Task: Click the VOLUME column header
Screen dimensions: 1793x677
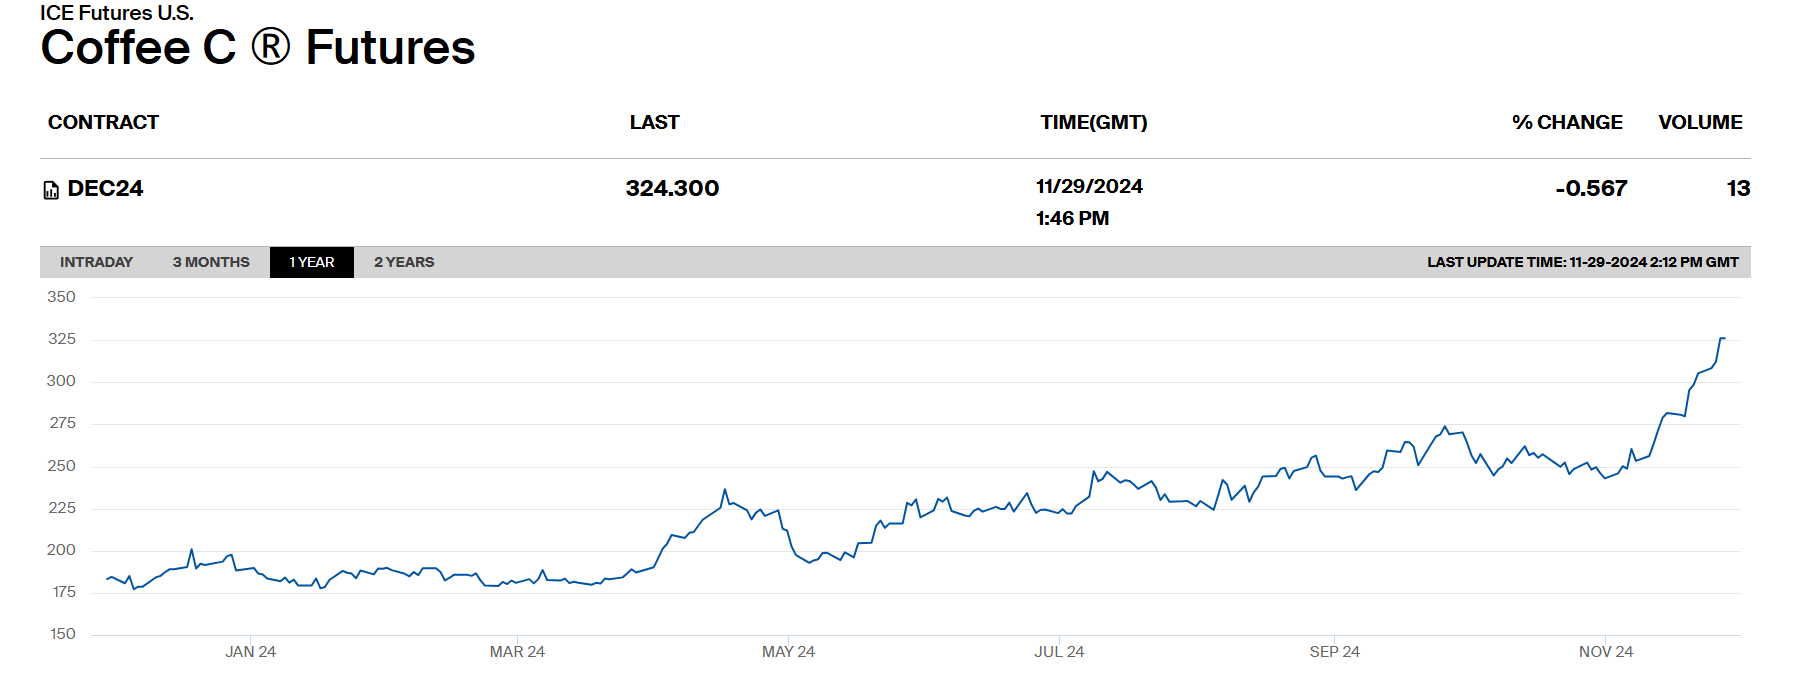Action: [1700, 122]
